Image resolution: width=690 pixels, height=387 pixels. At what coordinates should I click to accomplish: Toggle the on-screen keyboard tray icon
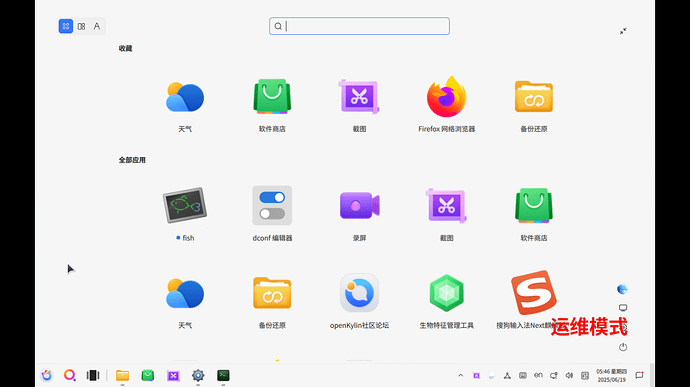[523, 376]
